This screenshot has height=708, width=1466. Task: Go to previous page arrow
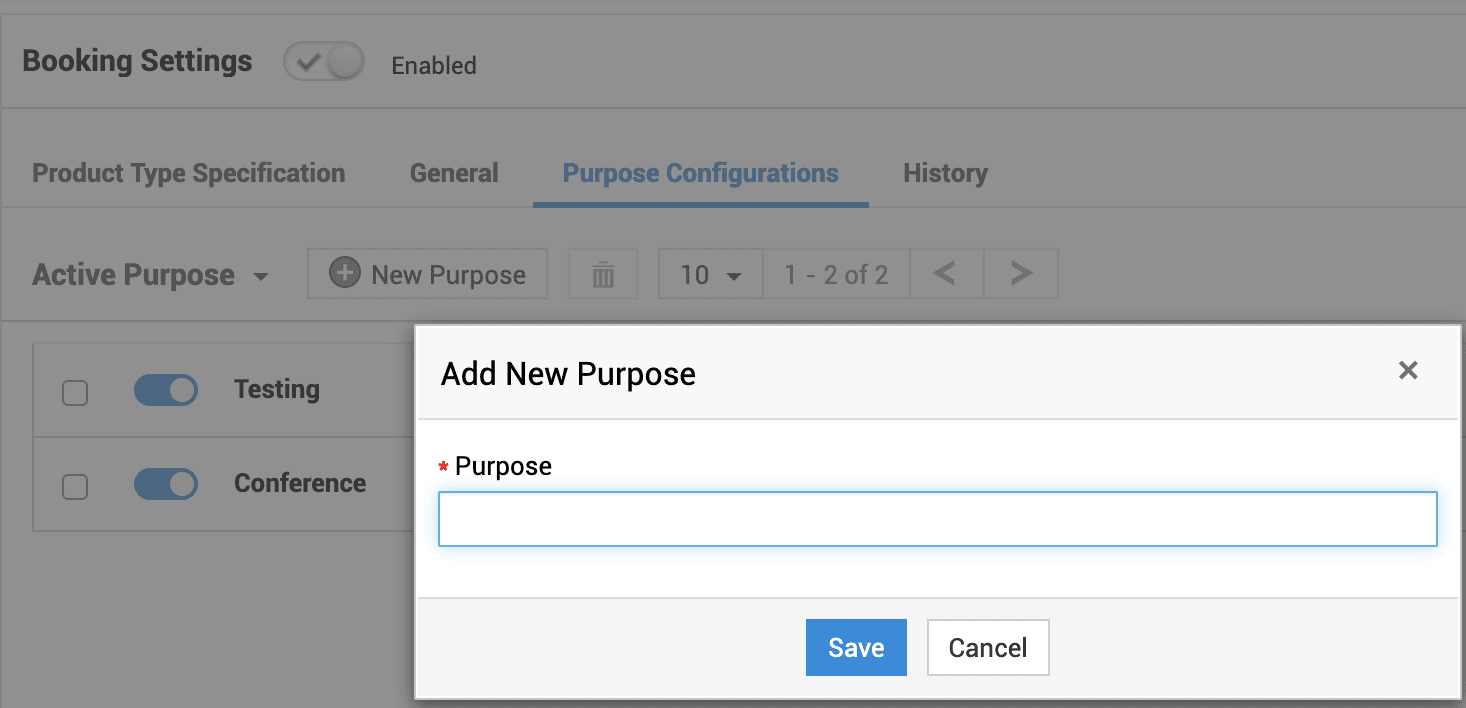(946, 274)
